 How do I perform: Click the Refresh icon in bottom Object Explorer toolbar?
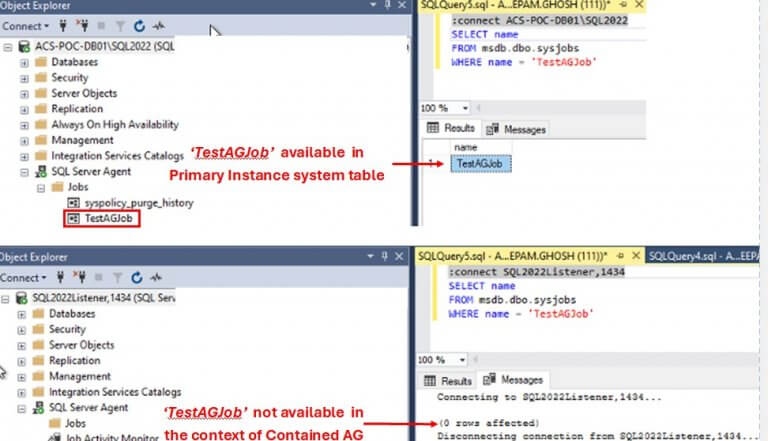pos(137,278)
